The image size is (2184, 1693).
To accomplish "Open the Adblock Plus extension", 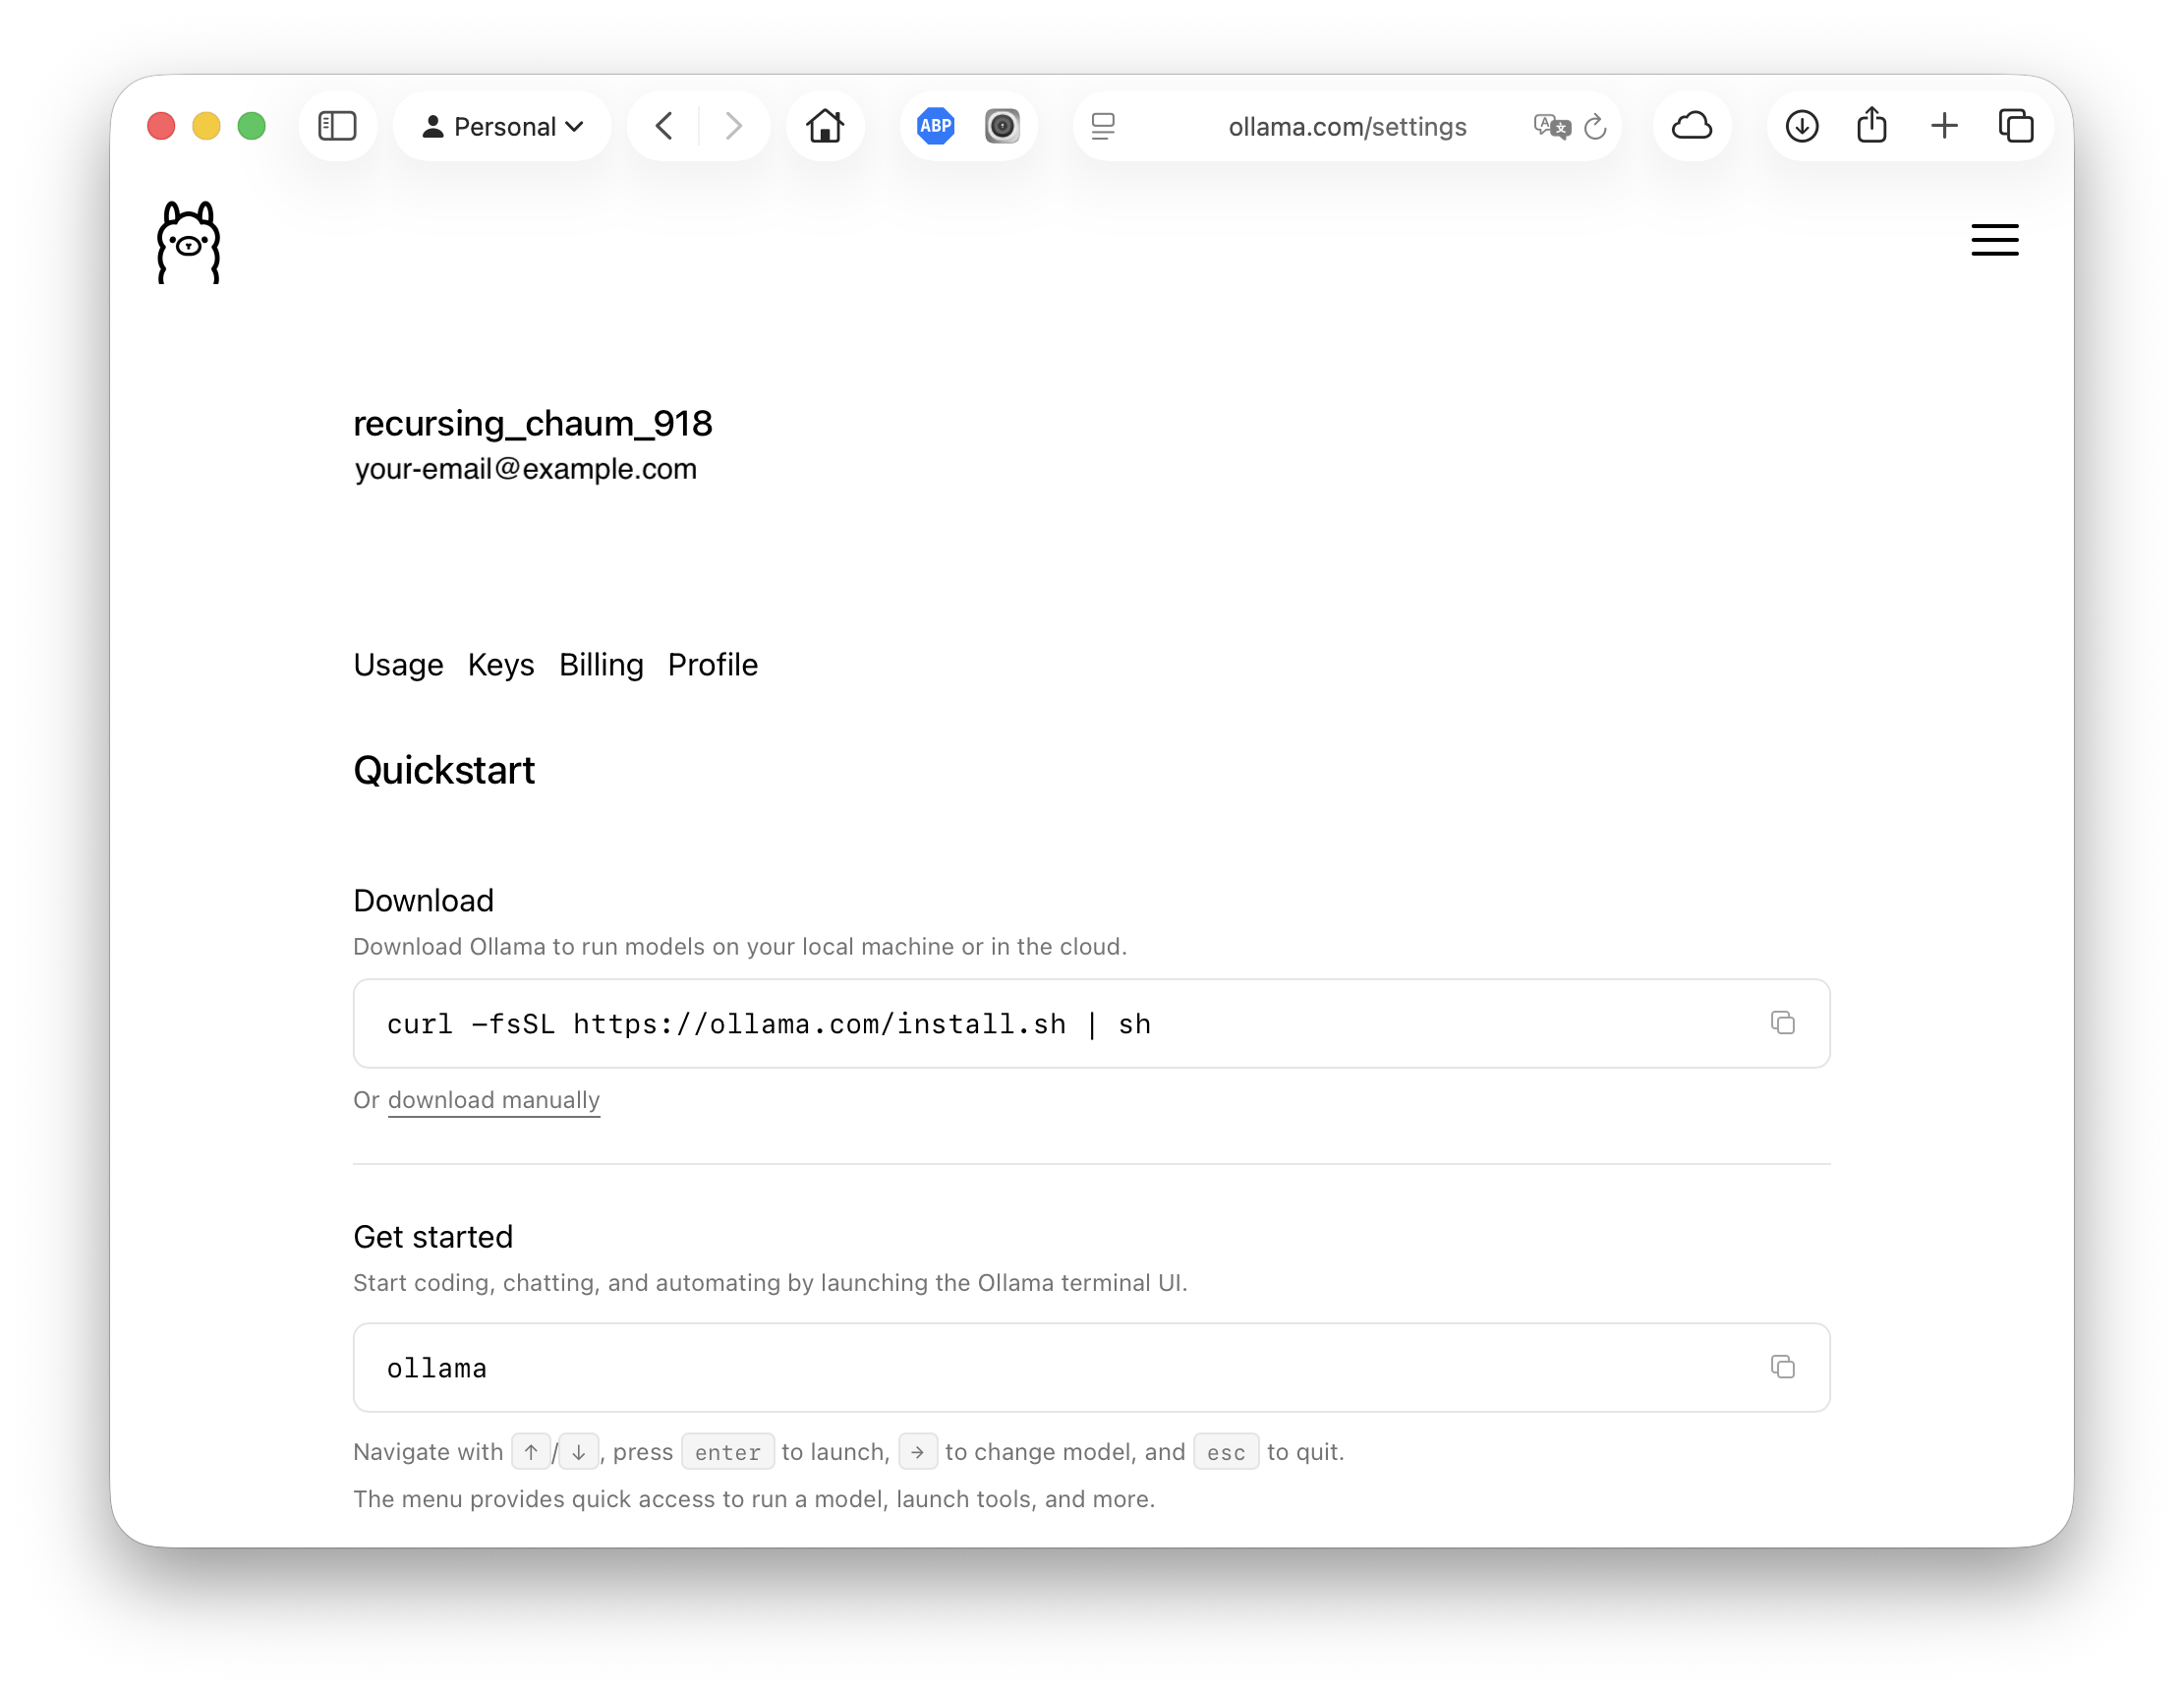I will pos(936,126).
